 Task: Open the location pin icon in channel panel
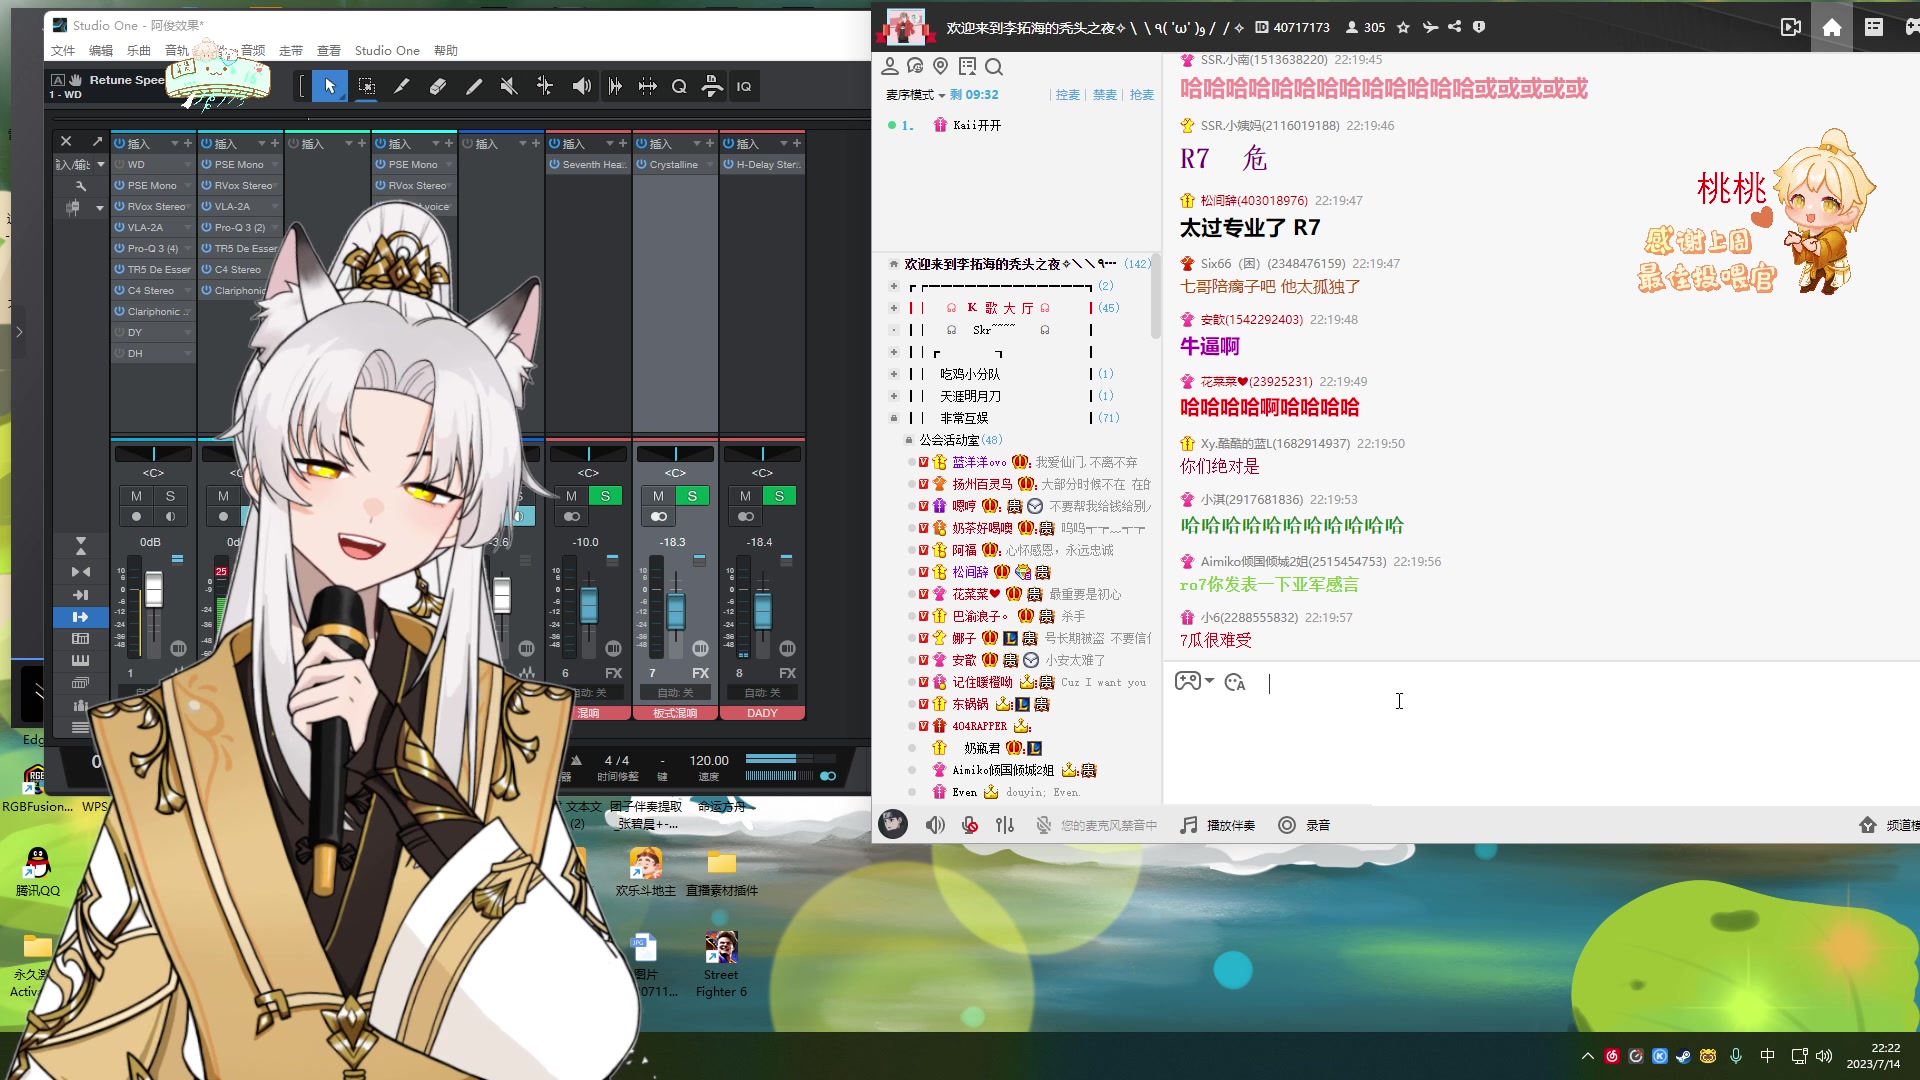click(x=940, y=66)
